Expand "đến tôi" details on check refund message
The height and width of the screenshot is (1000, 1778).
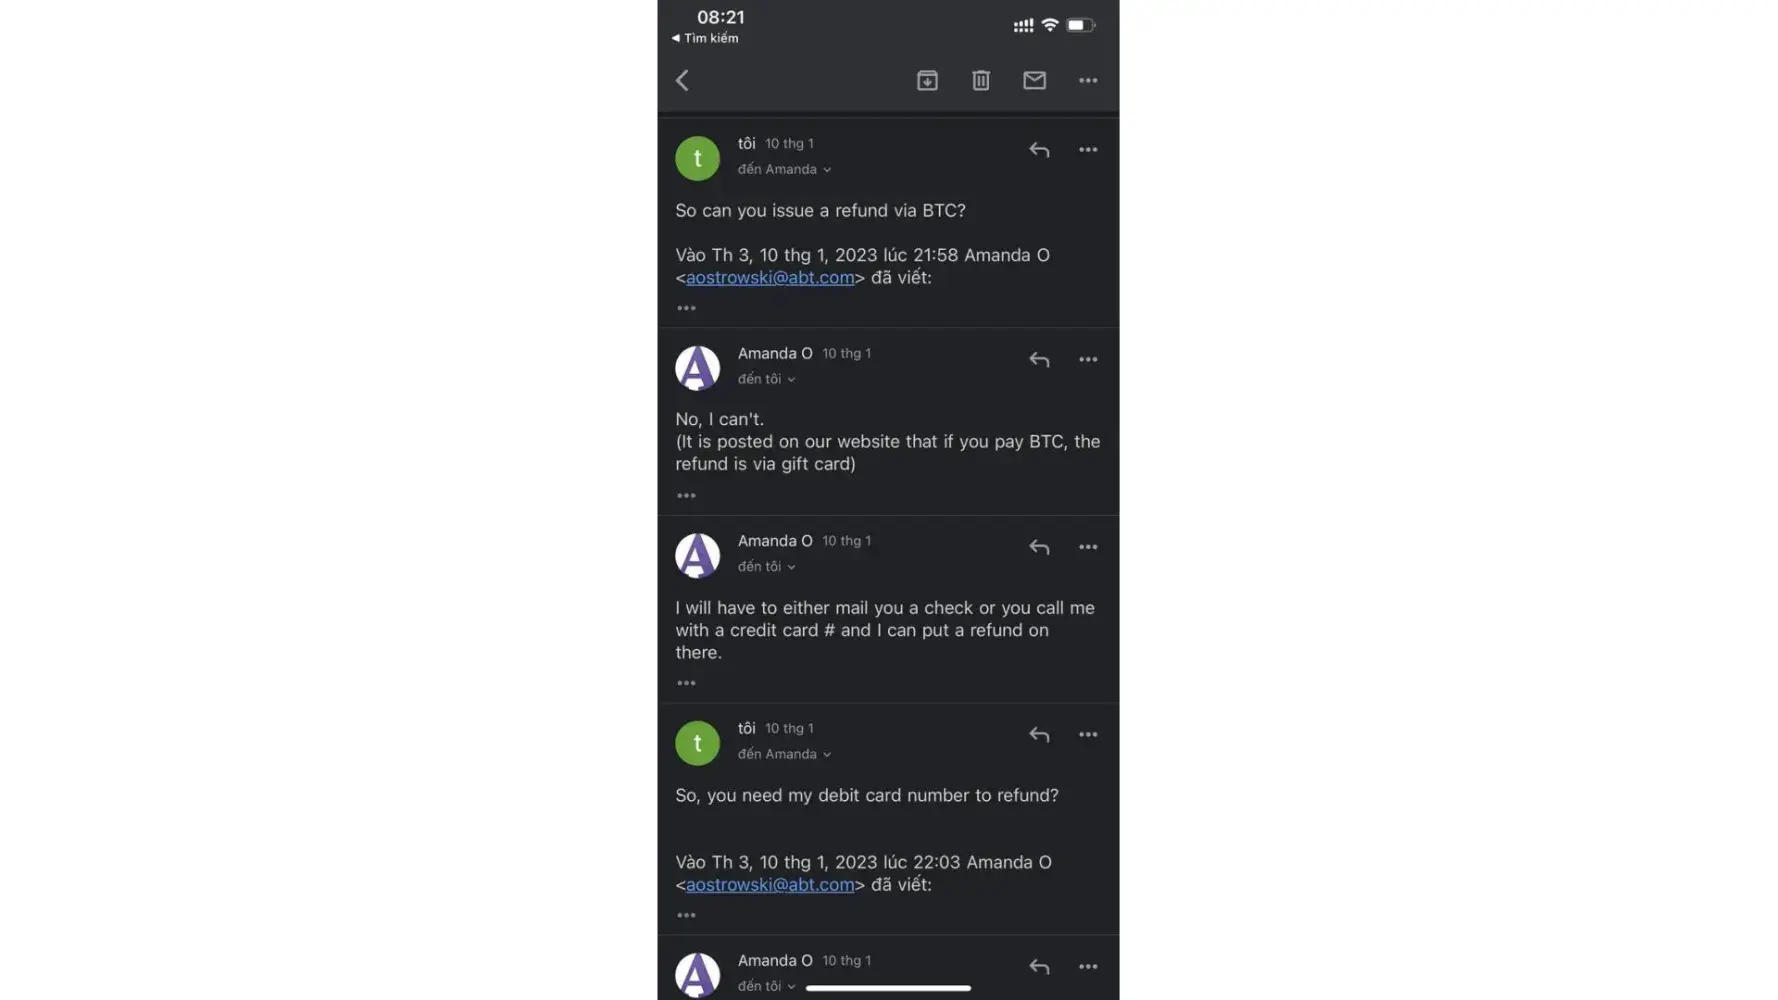767,567
